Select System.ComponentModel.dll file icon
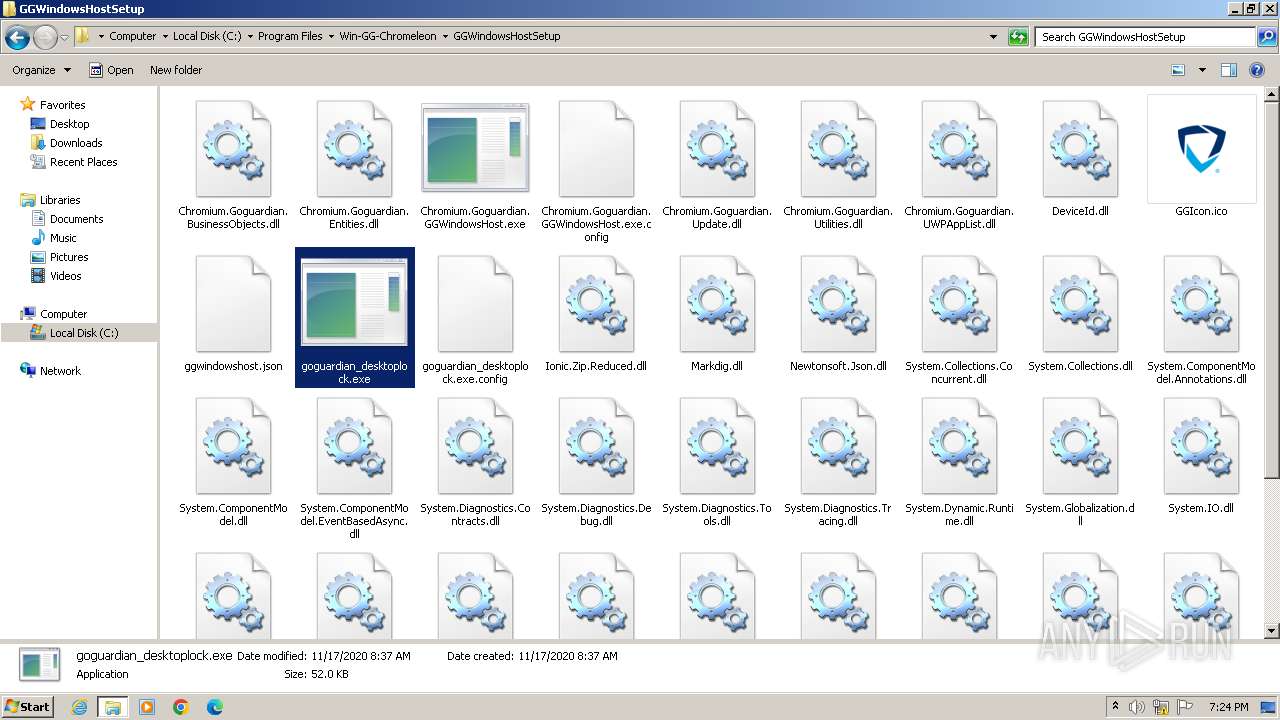The height and width of the screenshot is (720, 1280). 233,445
